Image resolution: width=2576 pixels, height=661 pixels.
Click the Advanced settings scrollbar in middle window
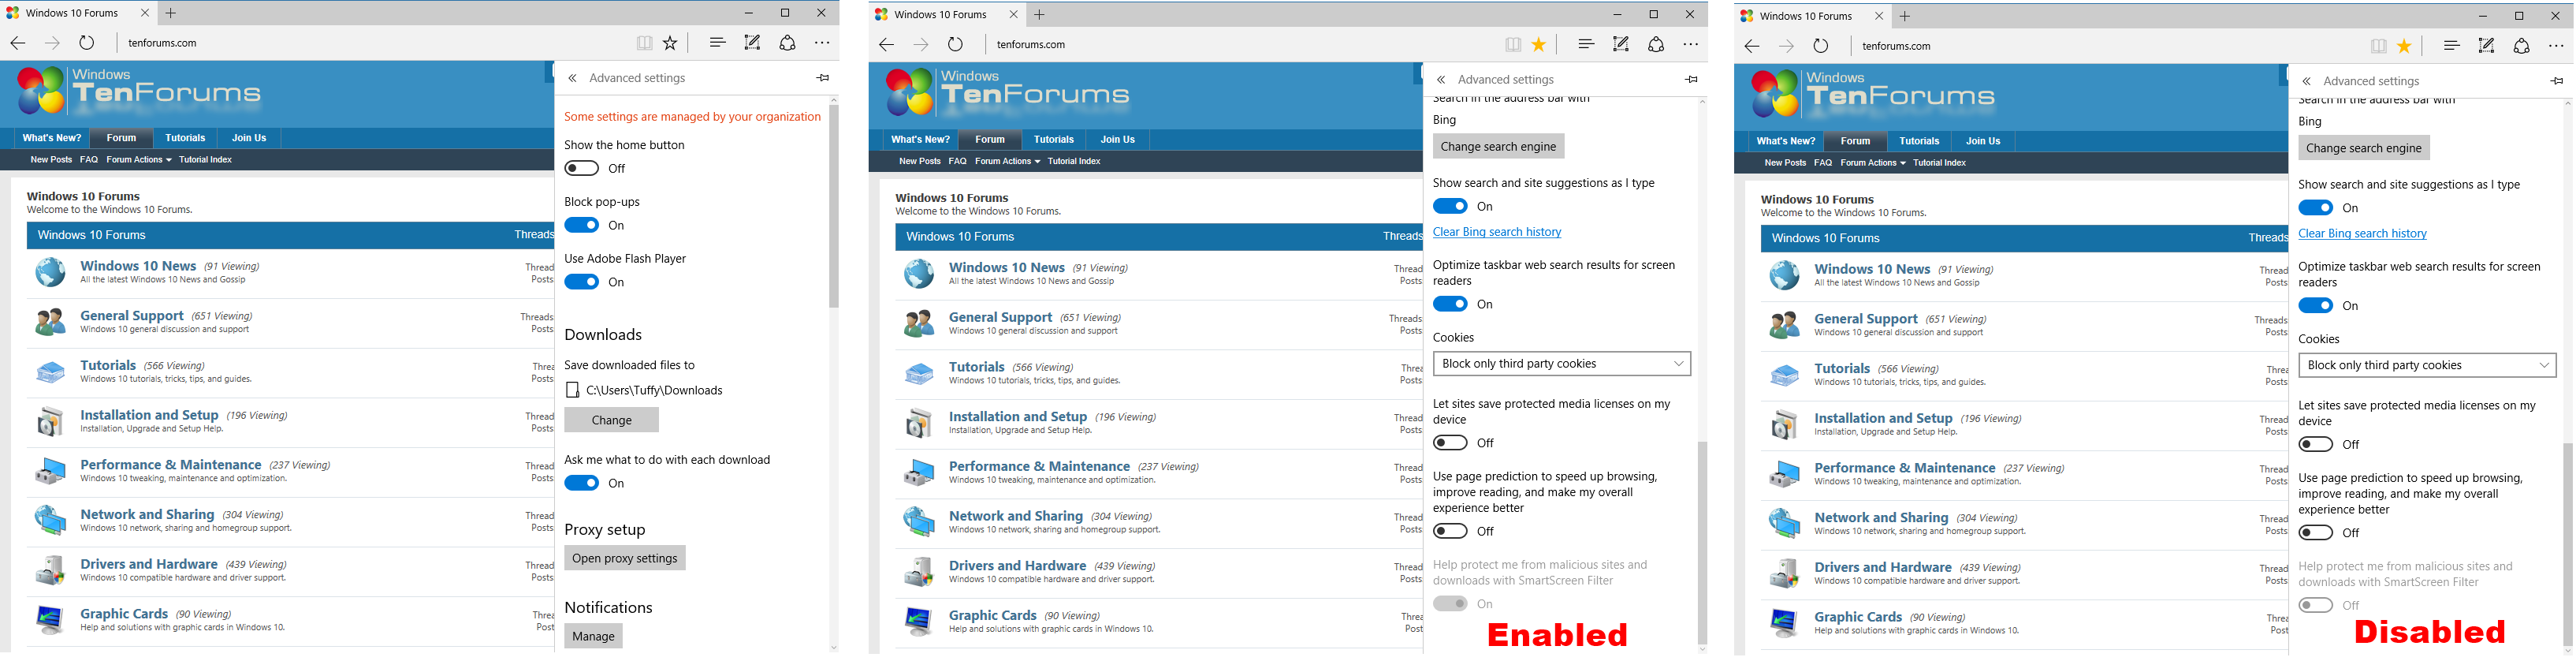tap(1702, 543)
